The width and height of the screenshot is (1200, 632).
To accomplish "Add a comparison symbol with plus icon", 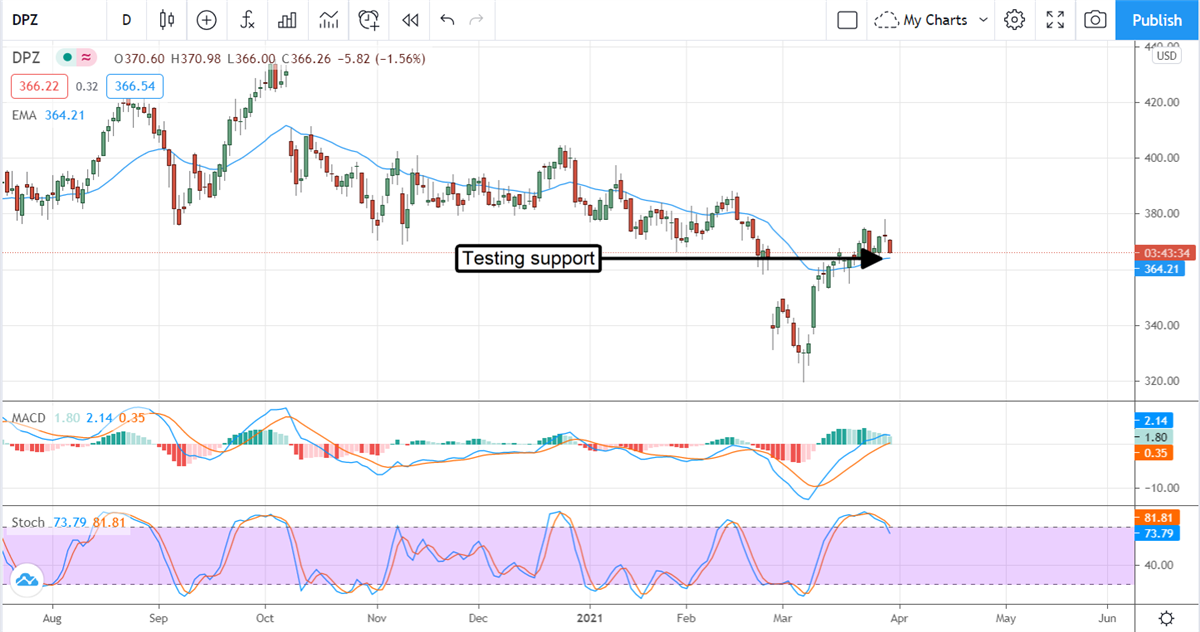I will [x=206, y=20].
